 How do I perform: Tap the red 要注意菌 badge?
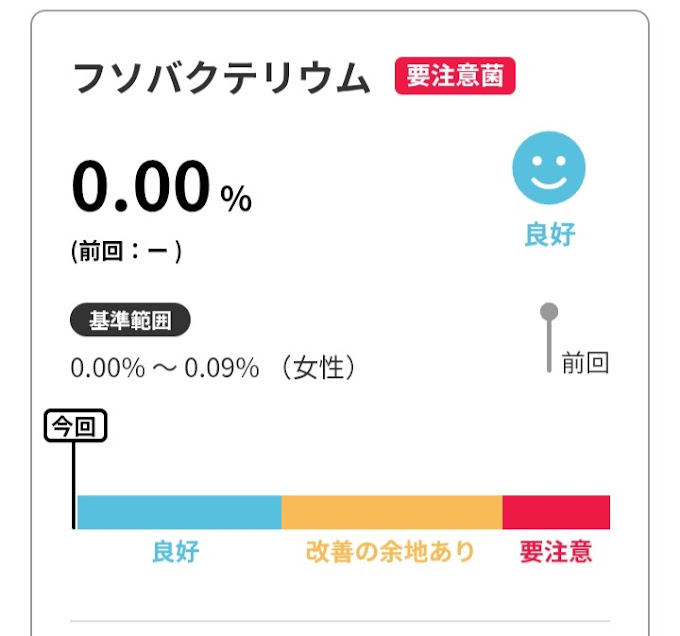coord(455,77)
